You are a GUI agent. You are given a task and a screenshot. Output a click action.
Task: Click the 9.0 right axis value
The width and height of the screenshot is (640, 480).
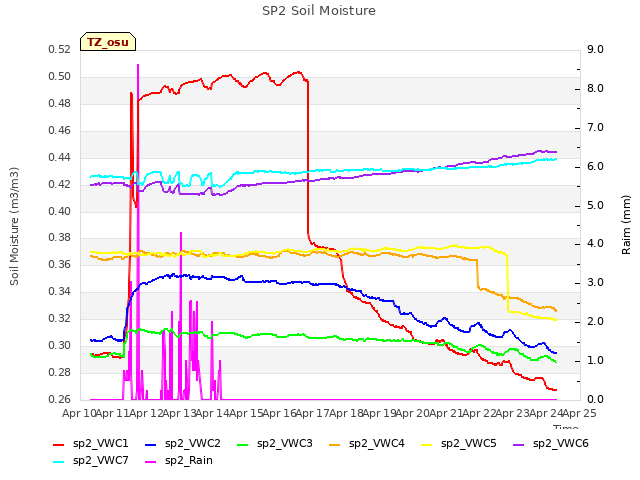pyautogui.click(x=595, y=50)
